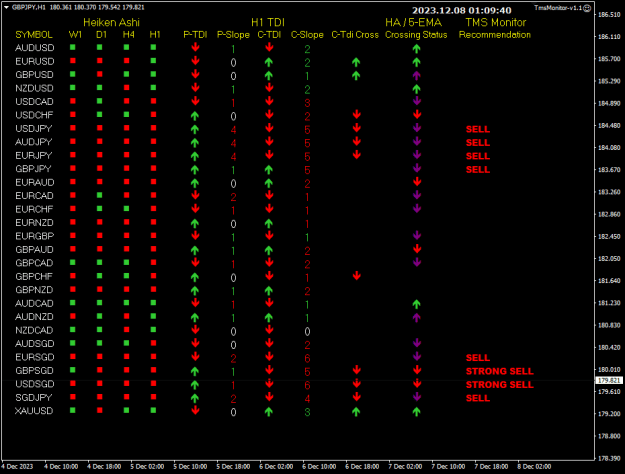
Task: Click the USDCHF C-Tdi Cross red down arrow
Action: click(x=357, y=115)
